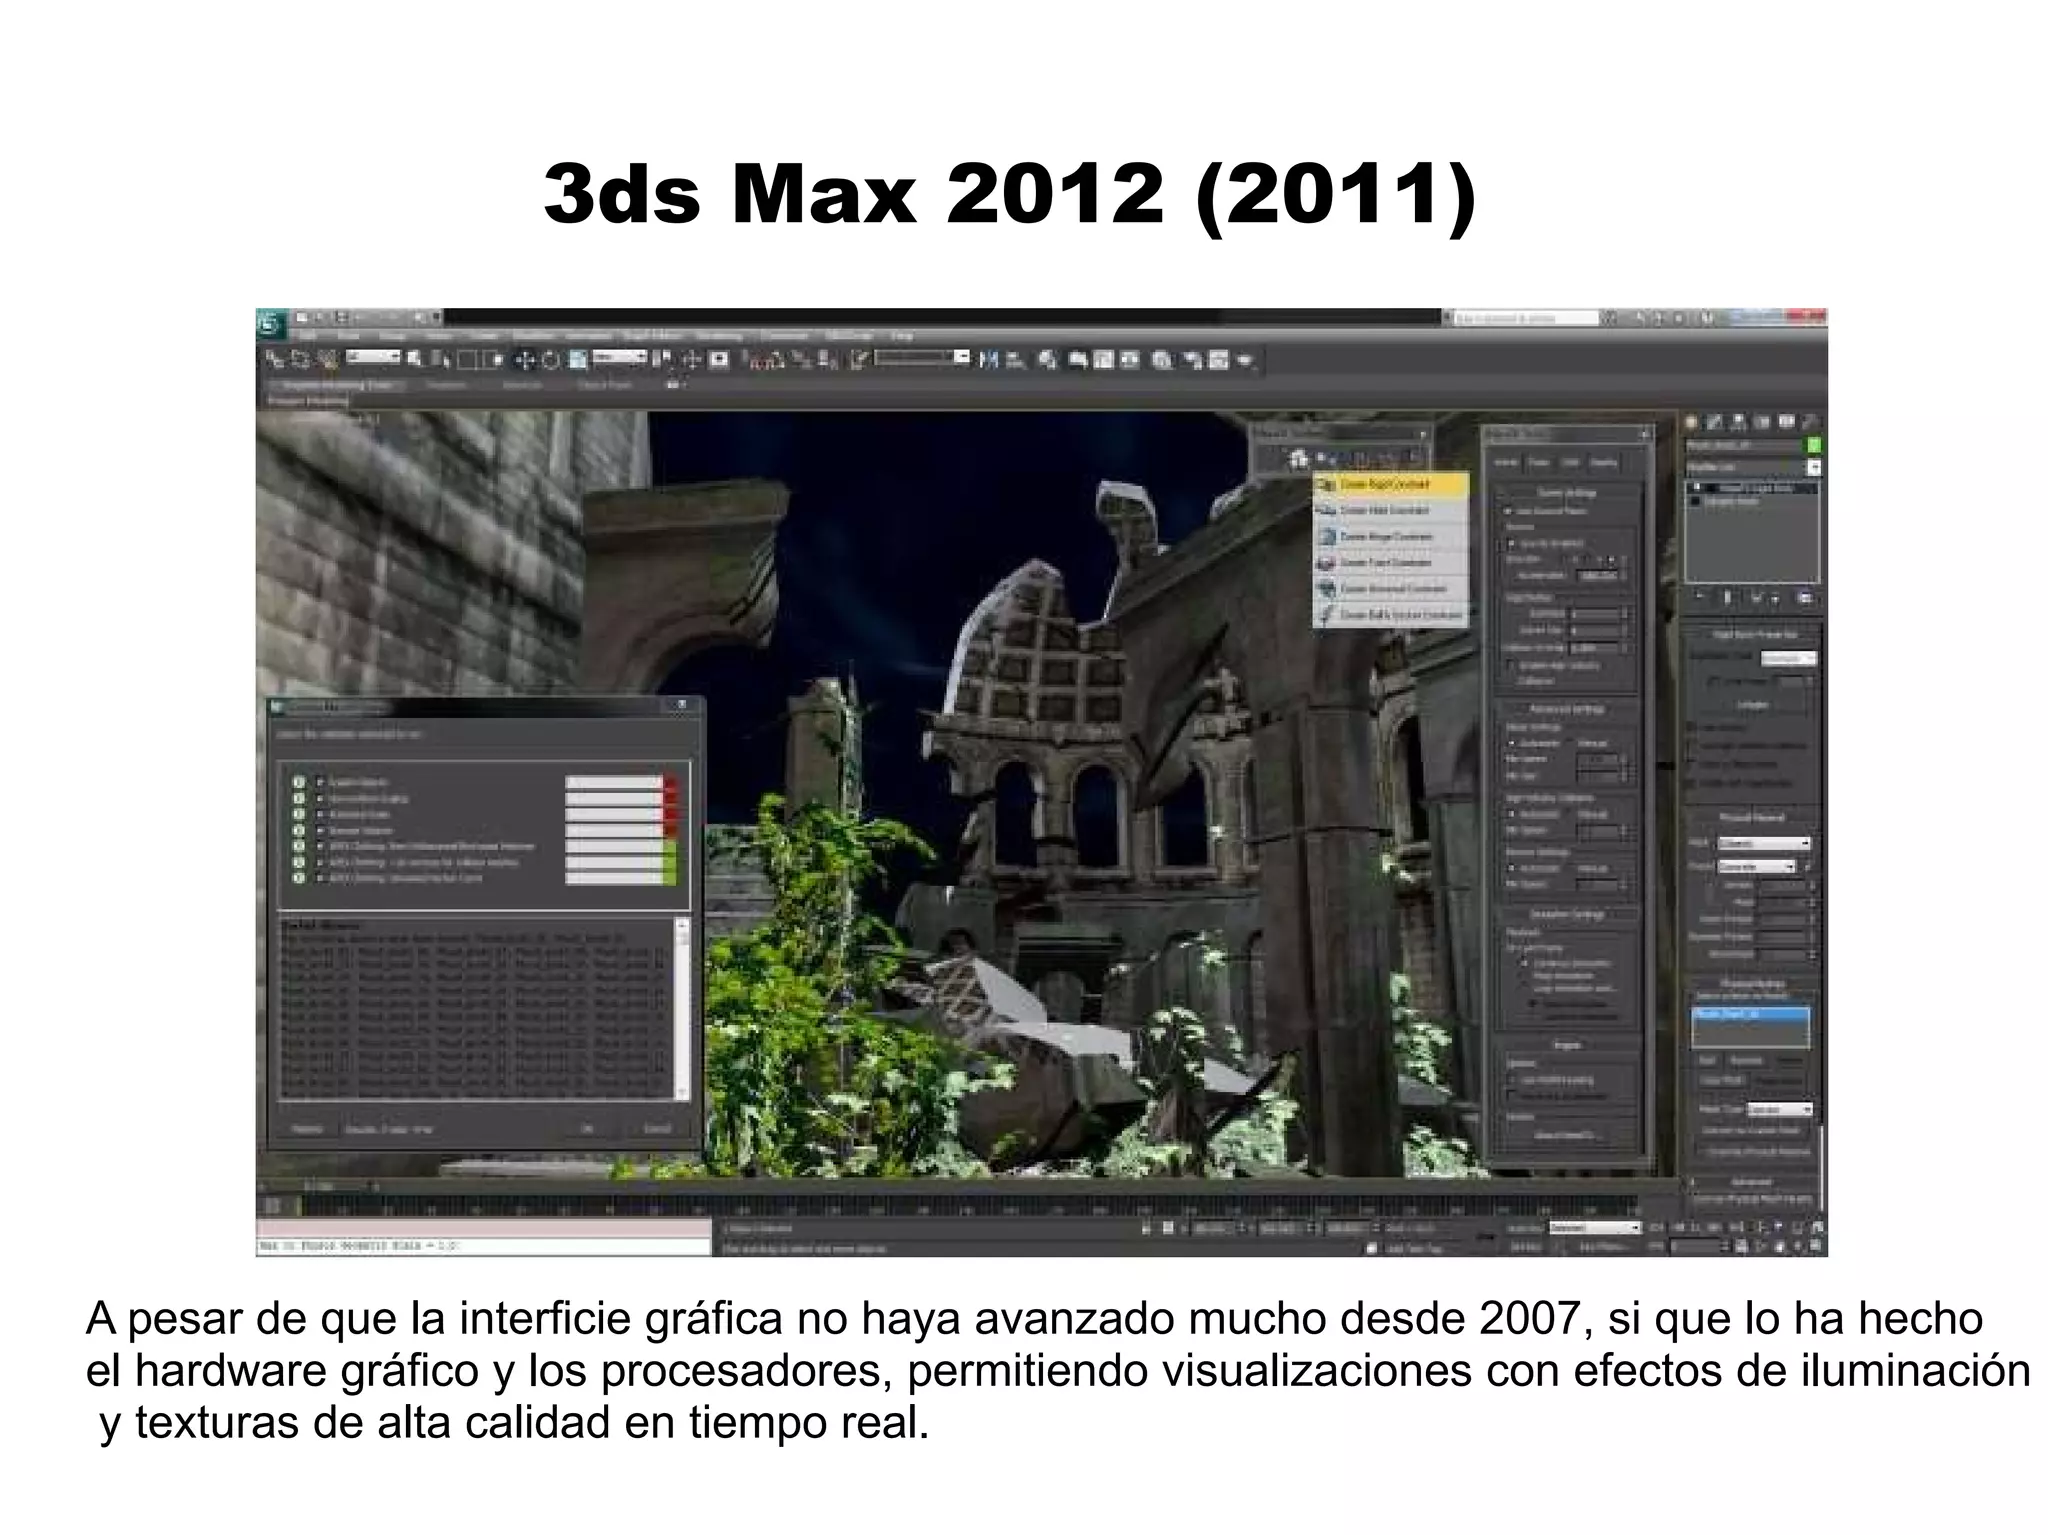Image resolution: width=2048 pixels, height=1535 pixels.
Task: Select the first item in modifier stack
Action: coord(1753,488)
